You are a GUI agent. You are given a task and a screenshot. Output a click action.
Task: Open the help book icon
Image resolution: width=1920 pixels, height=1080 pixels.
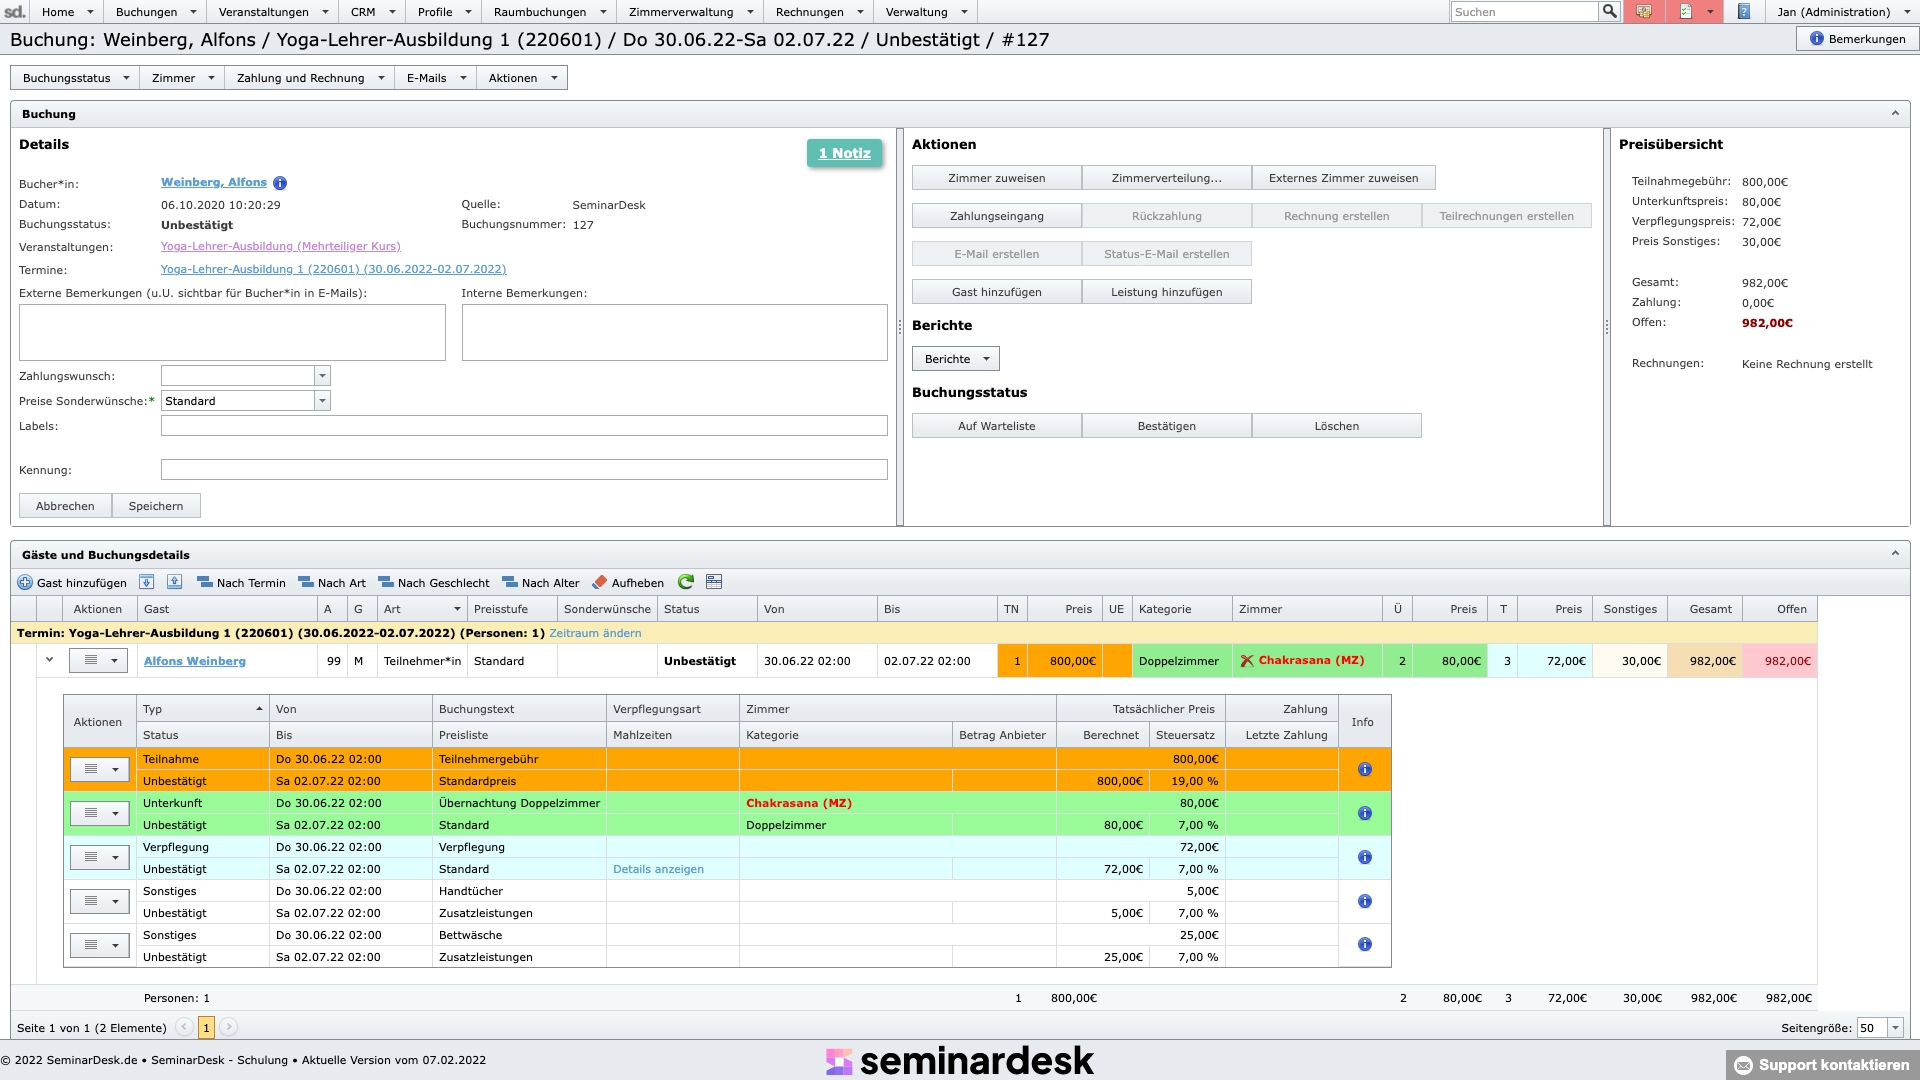(x=1744, y=11)
